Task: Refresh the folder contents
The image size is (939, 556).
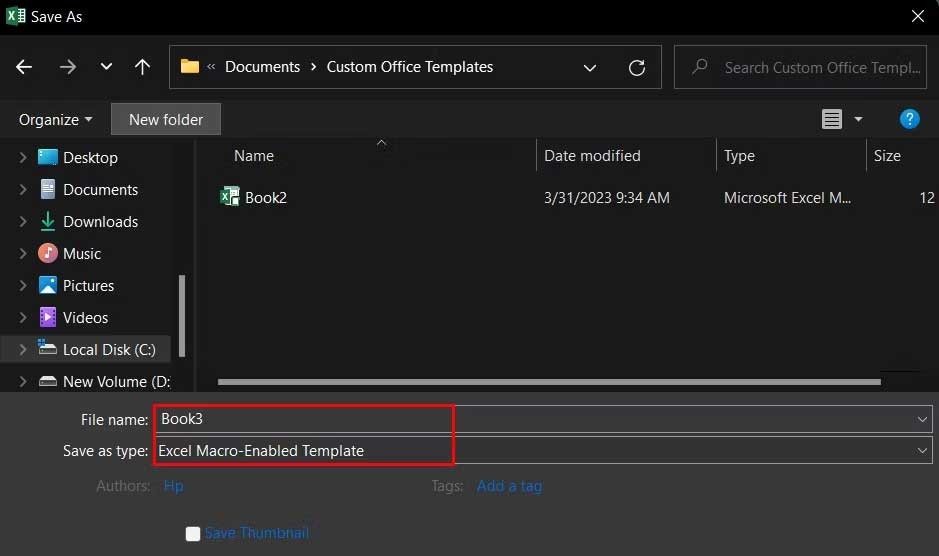Action: 637,68
